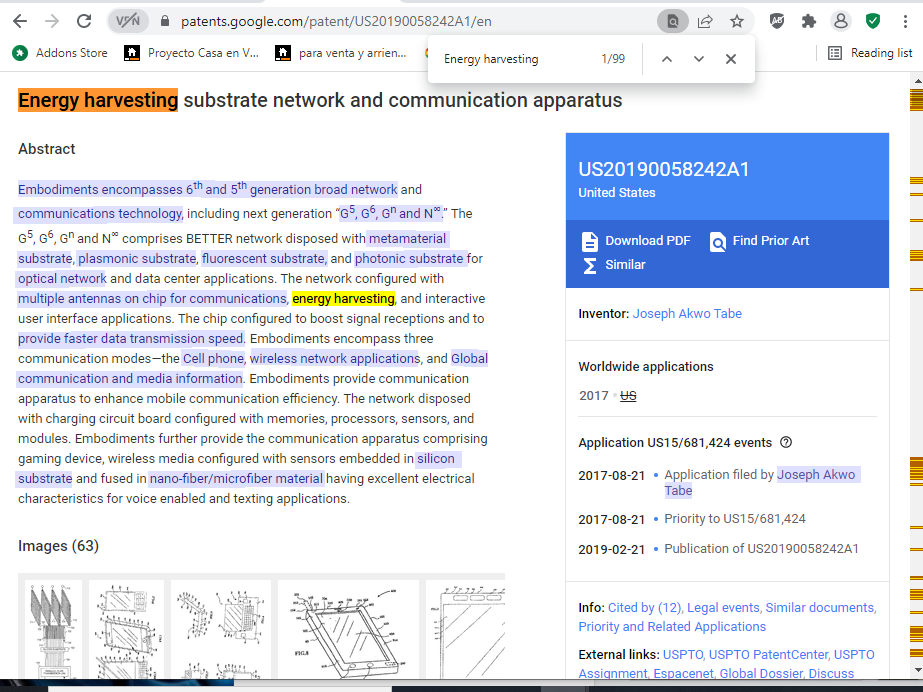The image size is (923, 692).
Task: Click Find Prior Art button
Action: pyautogui.click(x=760, y=241)
